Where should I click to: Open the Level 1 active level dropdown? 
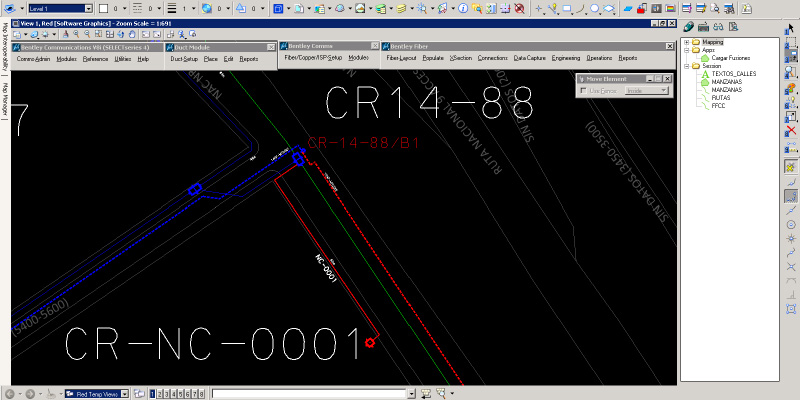(58, 8)
